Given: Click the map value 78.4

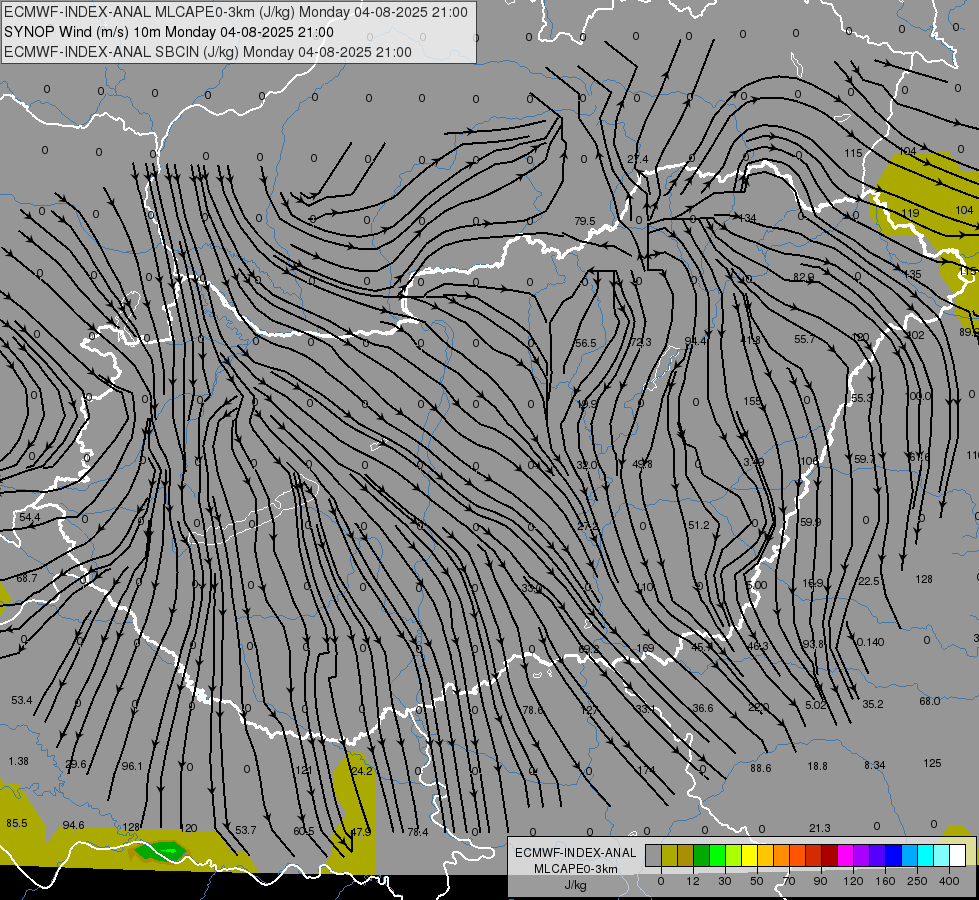Looking at the screenshot, I should pyautogui.click(x=418, y=831).
